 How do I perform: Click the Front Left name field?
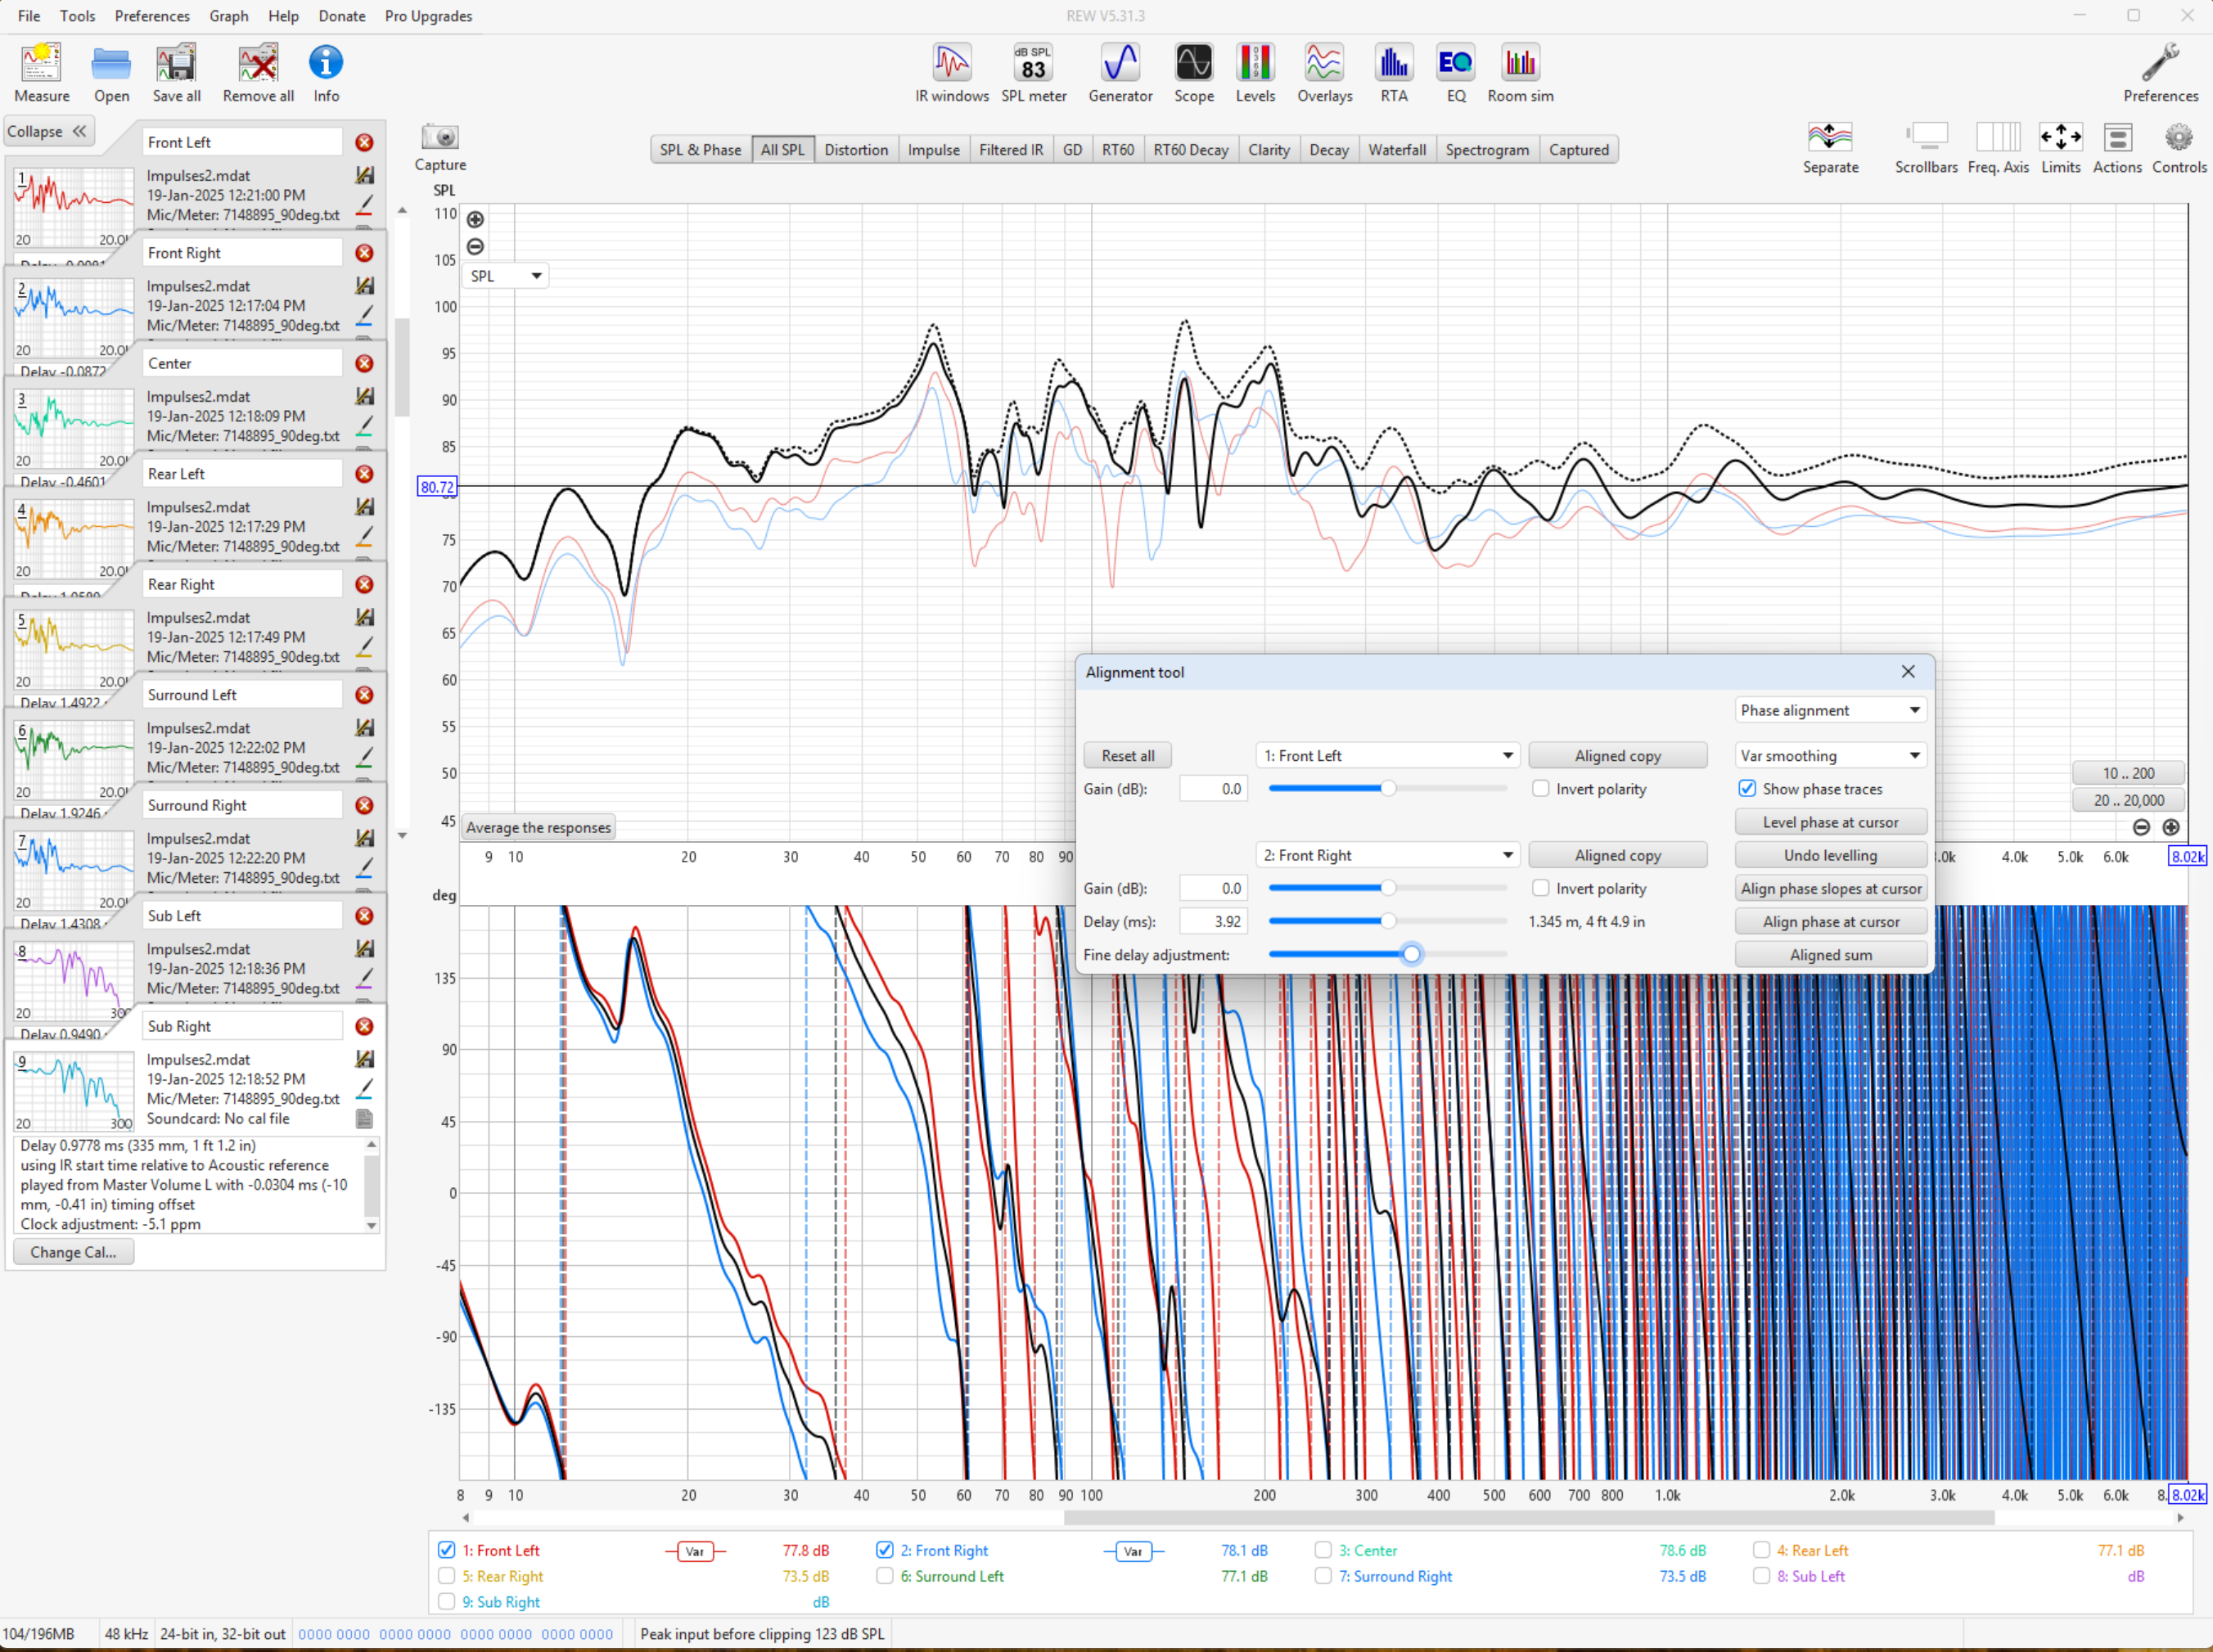[241, 143]
